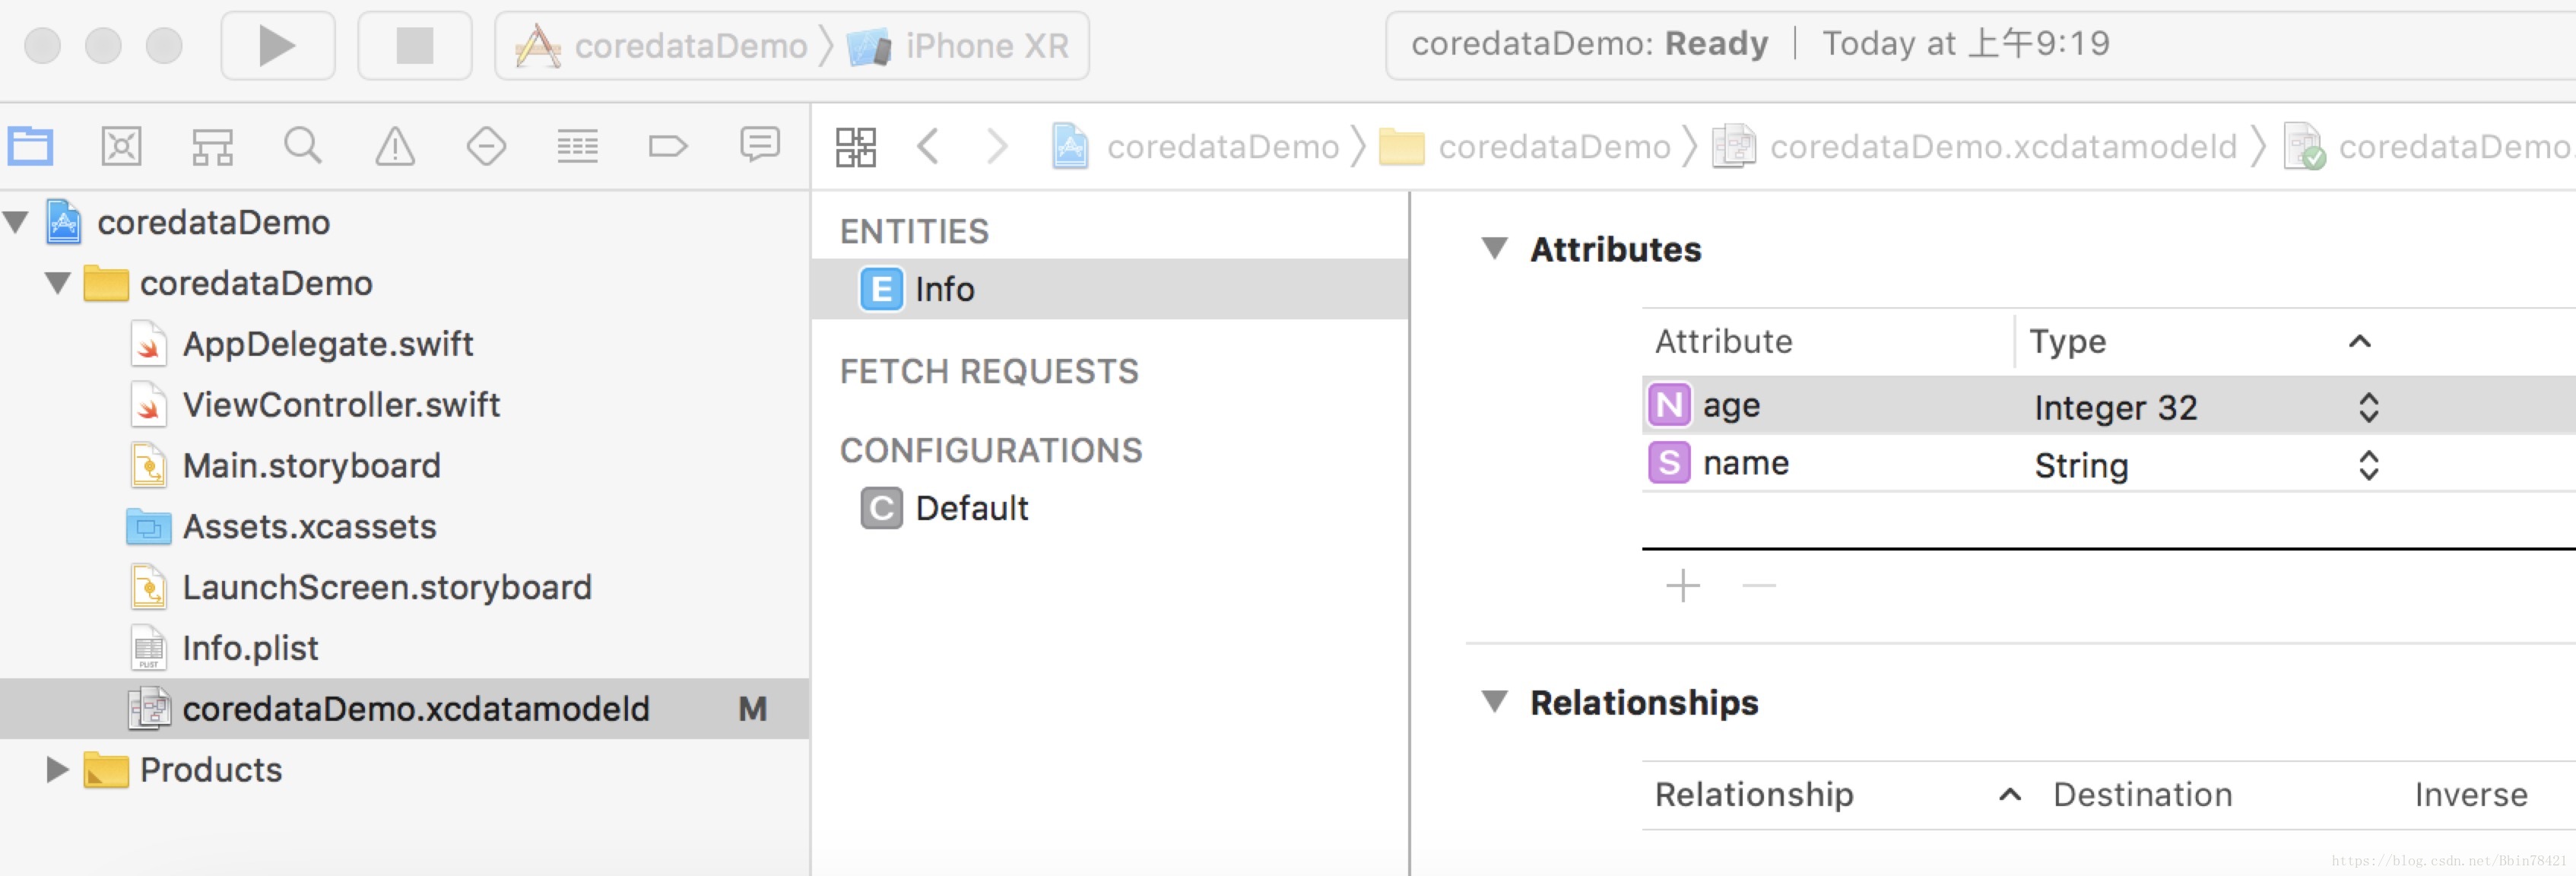
Task: Open Assets.xcassets
Action: [282, 527]
